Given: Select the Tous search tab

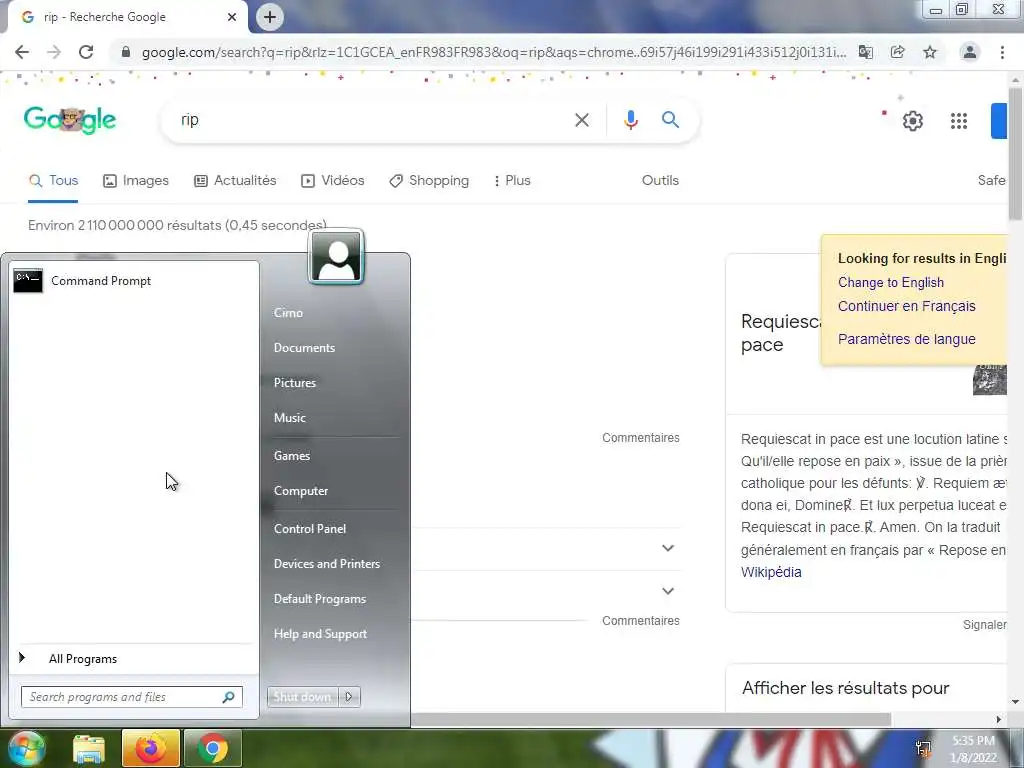Looking at the screenshot, I should [x=54, y=181].
